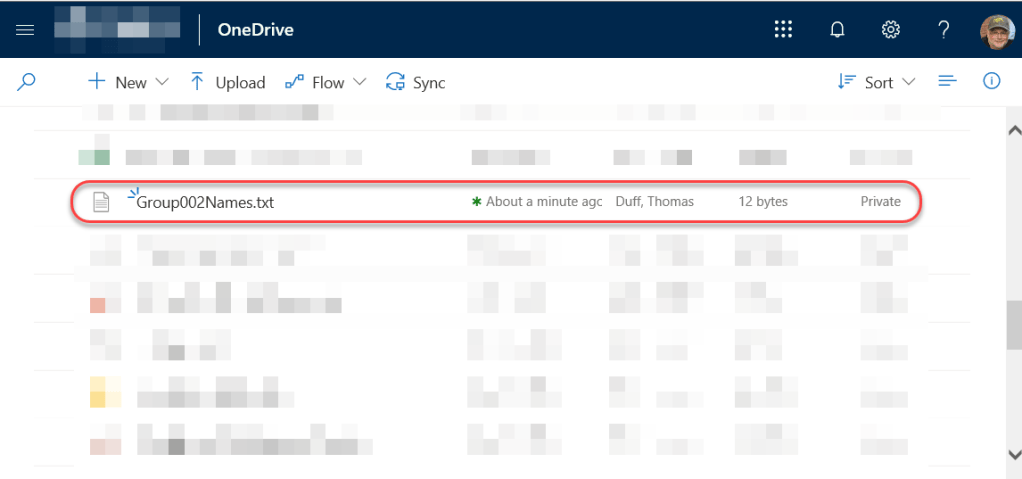
Task: Open the user profile photo
Action: tap(997, 31)
